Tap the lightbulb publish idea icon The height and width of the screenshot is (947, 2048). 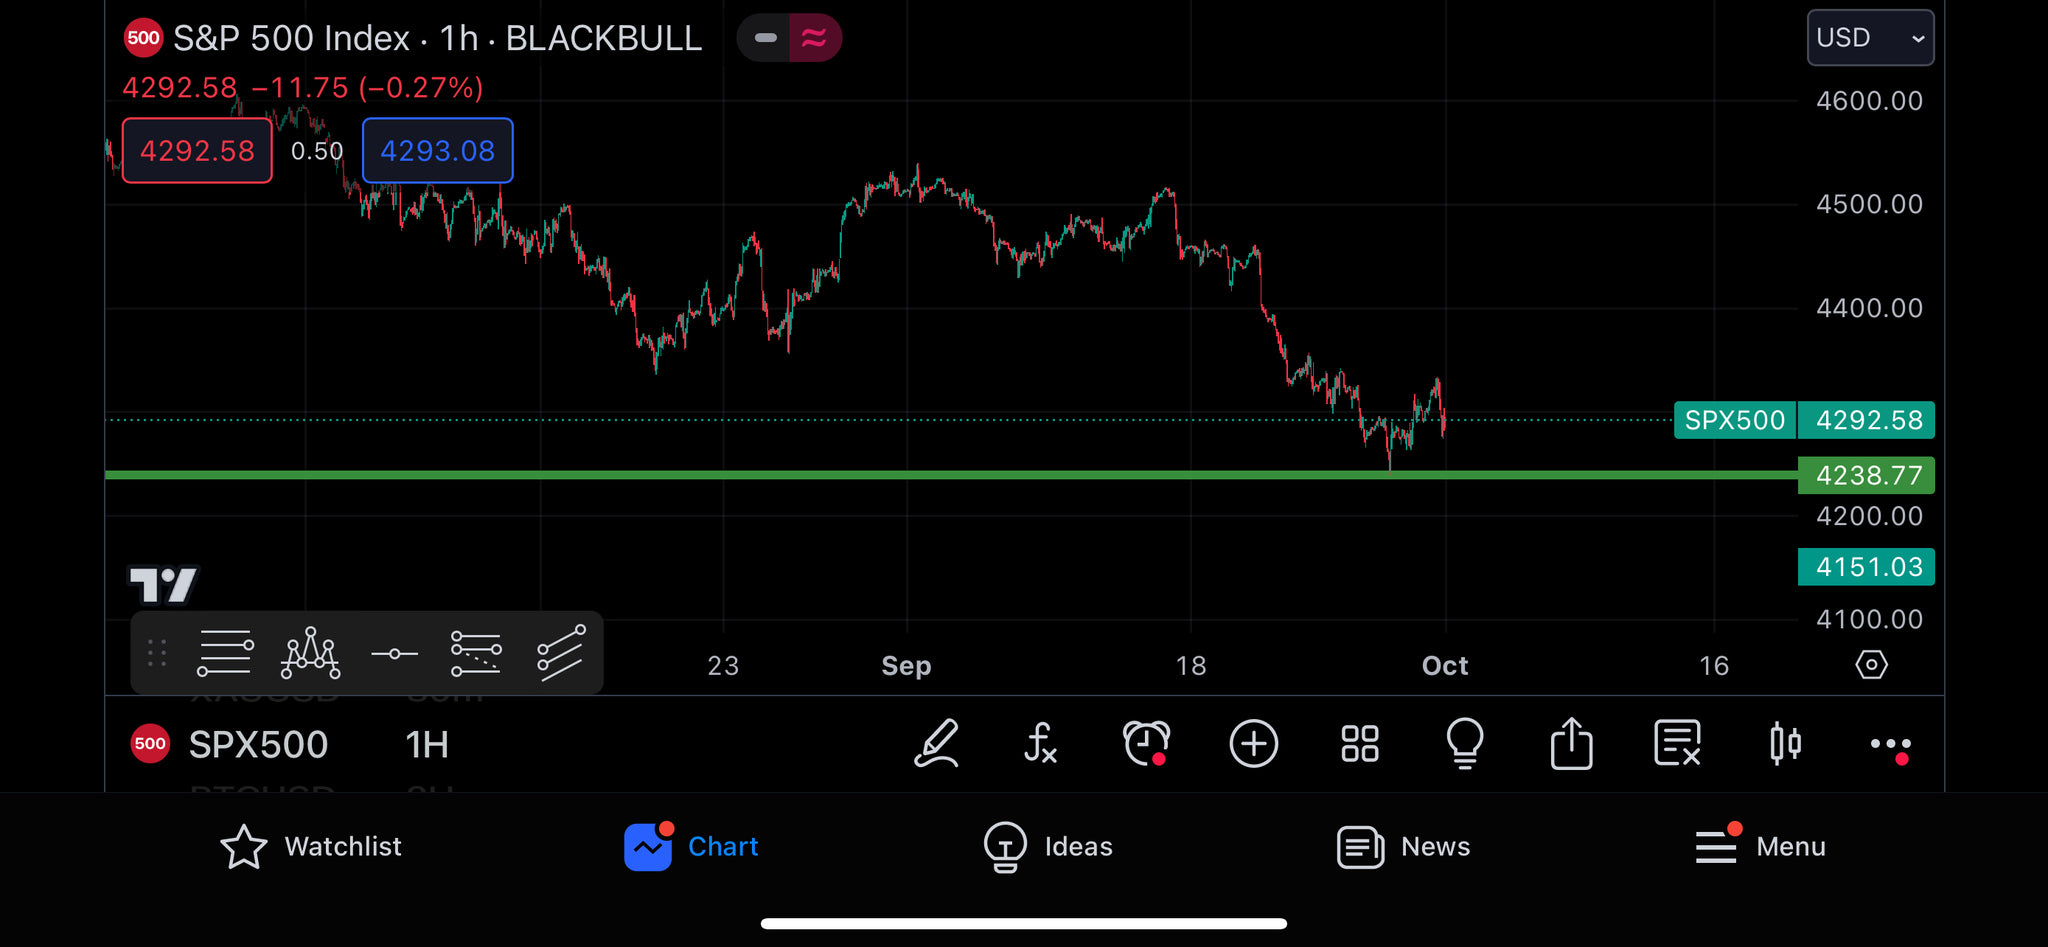pyautogui.click(x=1465, y=744)
